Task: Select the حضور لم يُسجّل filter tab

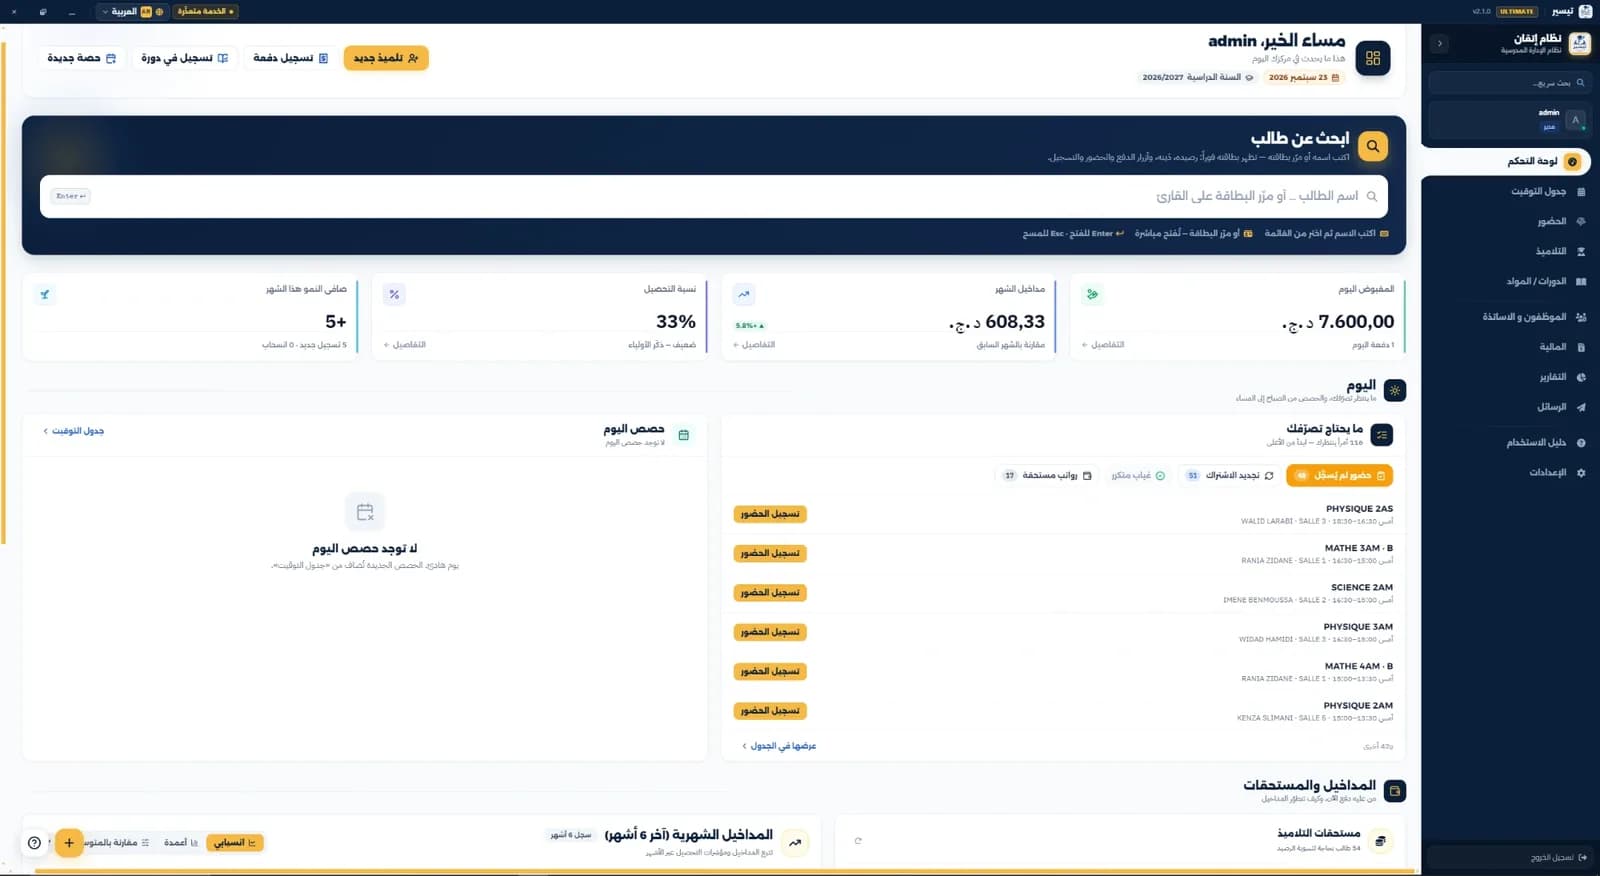Action: point(1340,476)
